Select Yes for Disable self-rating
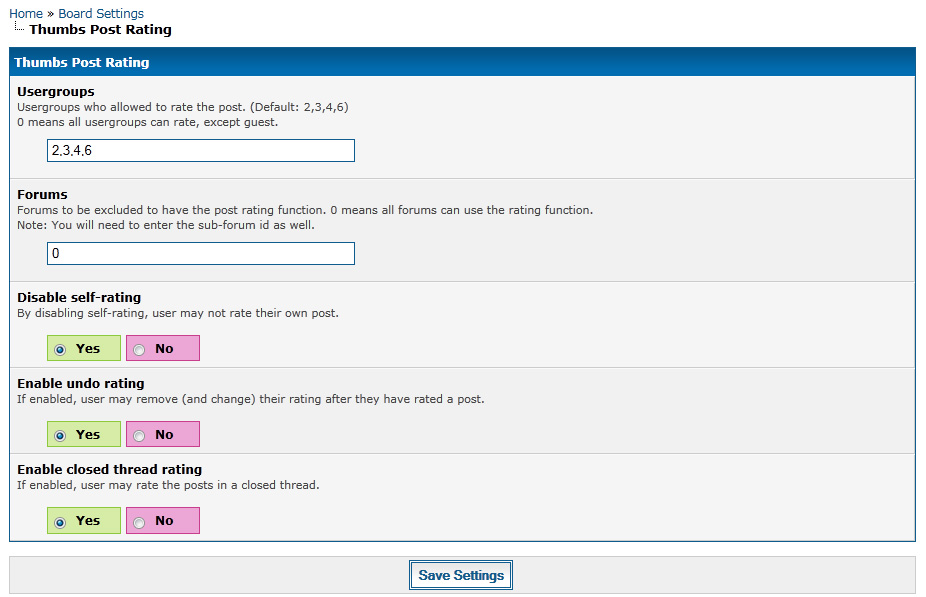Screen dimensions: 926x597 pyautogui.click(x=61, y=349)
